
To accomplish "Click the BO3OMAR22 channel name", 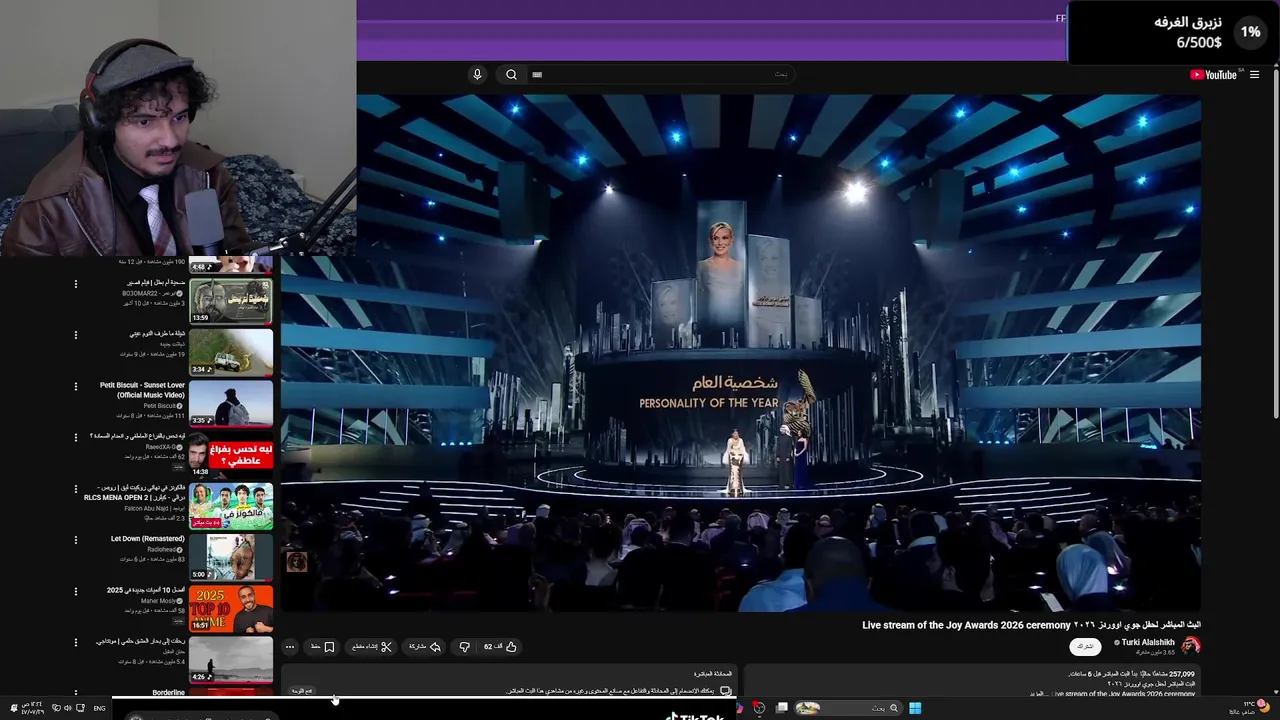I will click(149, 293).
